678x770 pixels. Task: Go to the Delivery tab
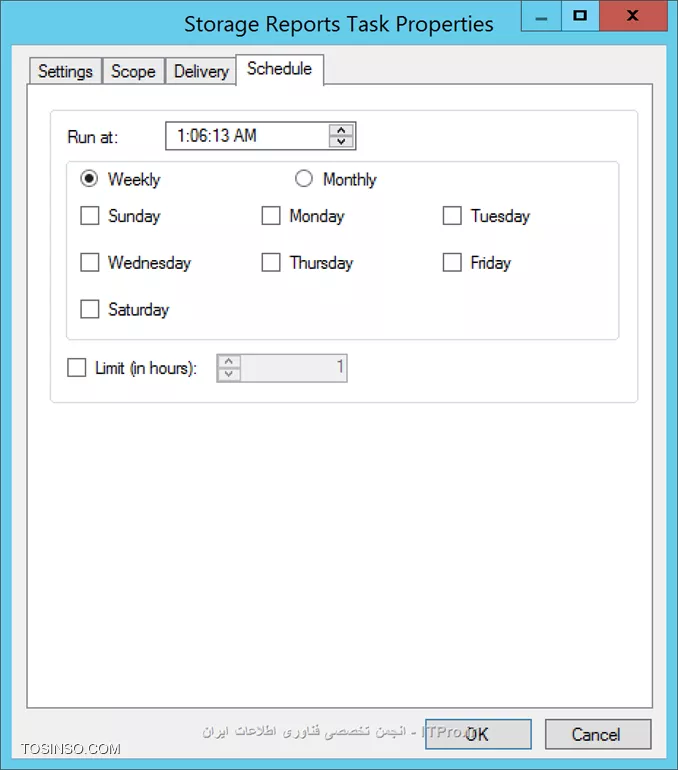point(201,72)
